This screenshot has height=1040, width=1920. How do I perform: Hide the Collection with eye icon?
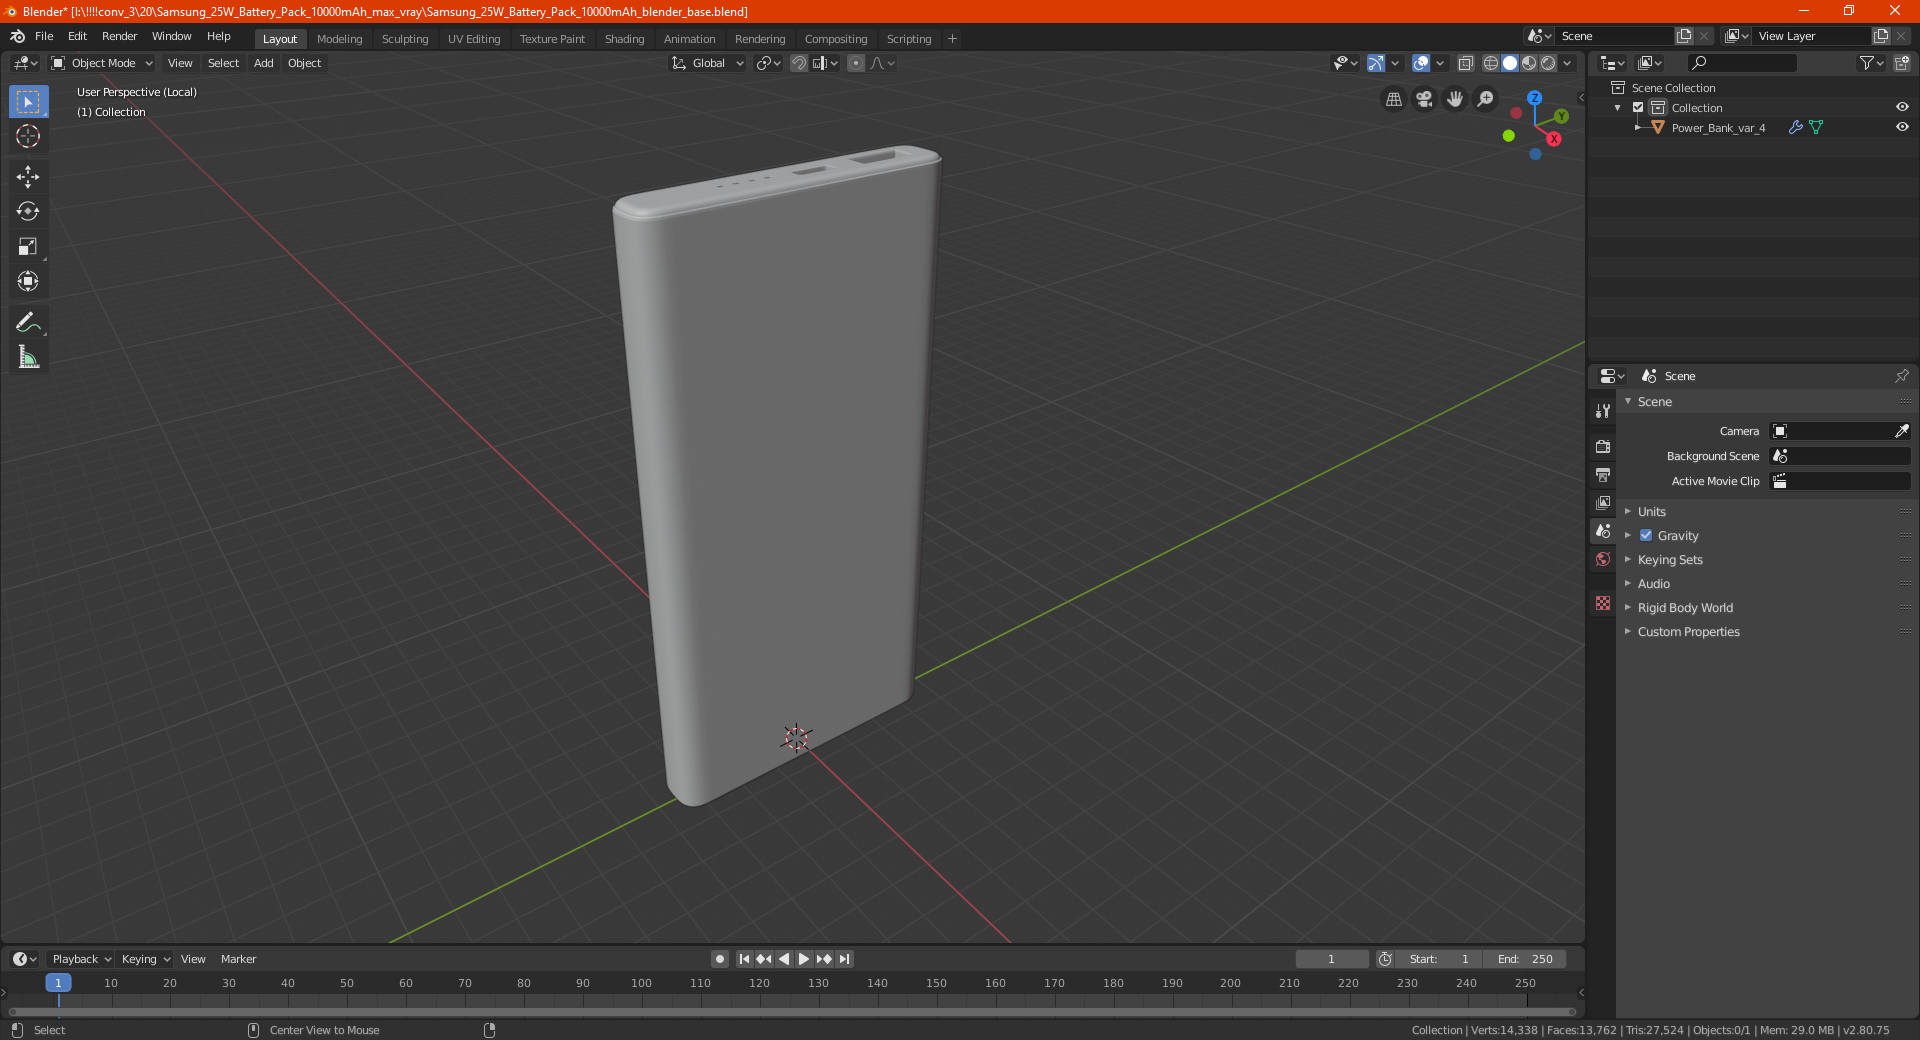pos(1901,108)
